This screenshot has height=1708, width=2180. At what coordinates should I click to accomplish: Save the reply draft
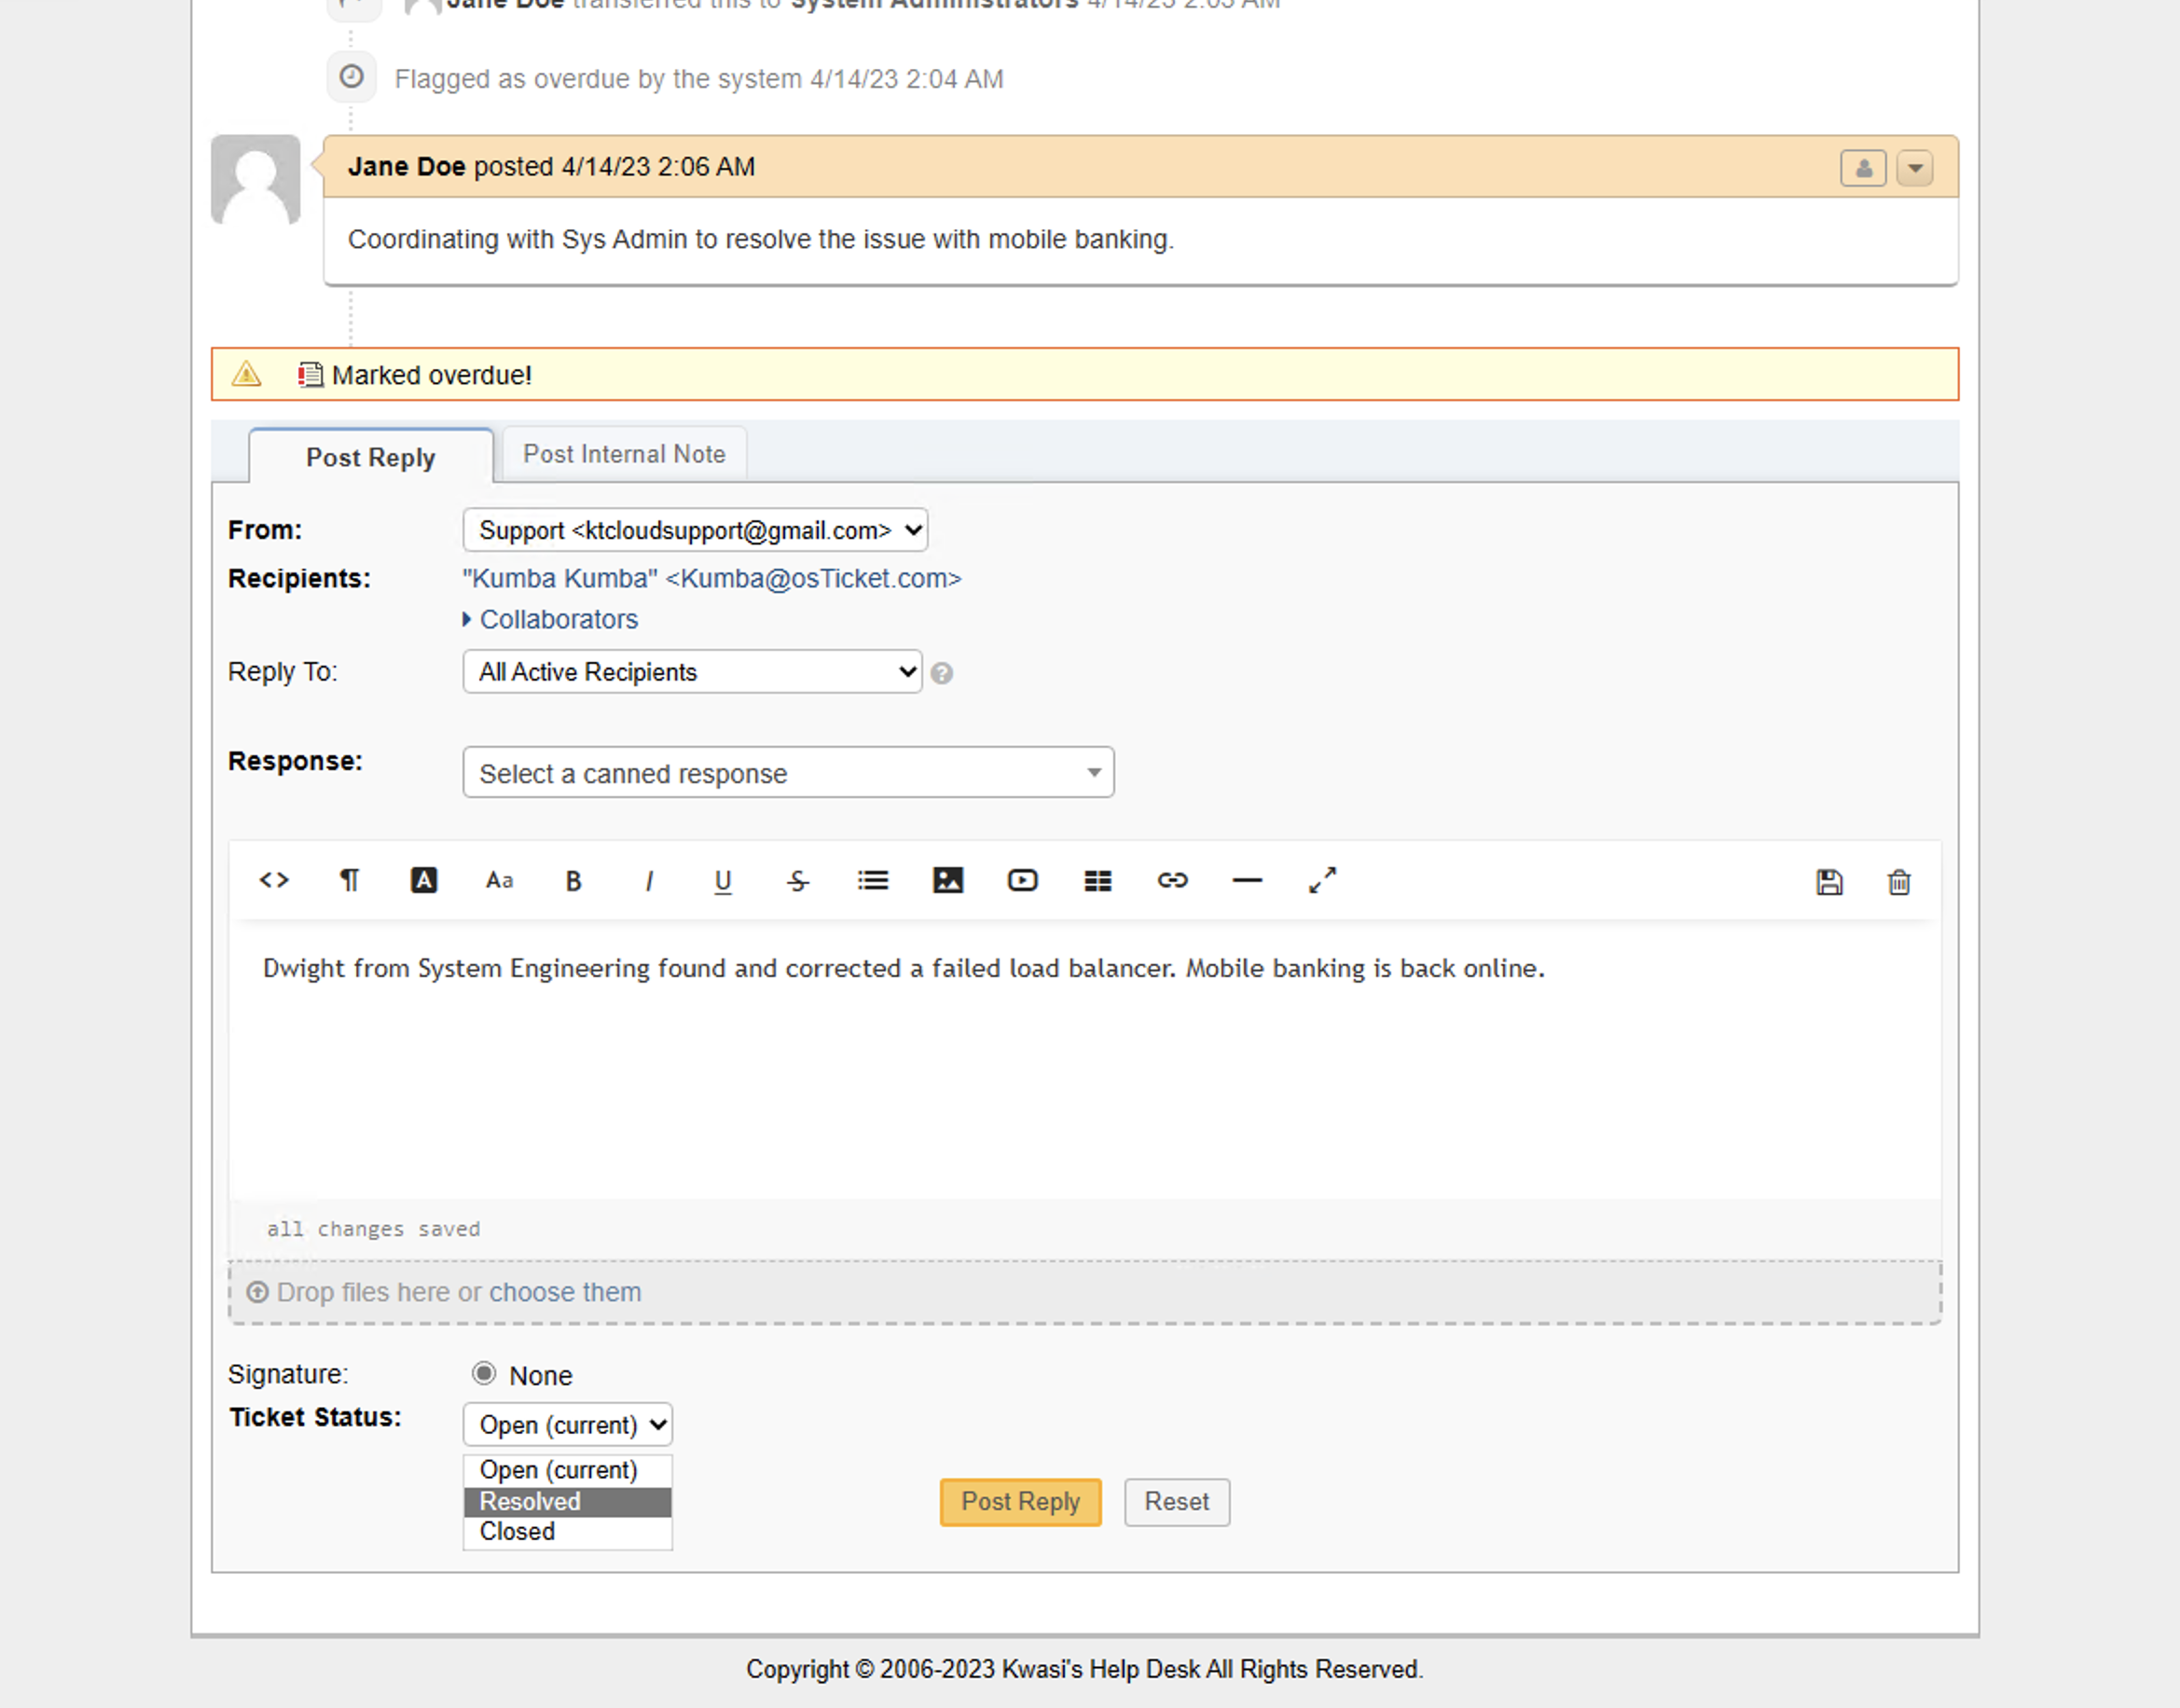click(1829, 881)
